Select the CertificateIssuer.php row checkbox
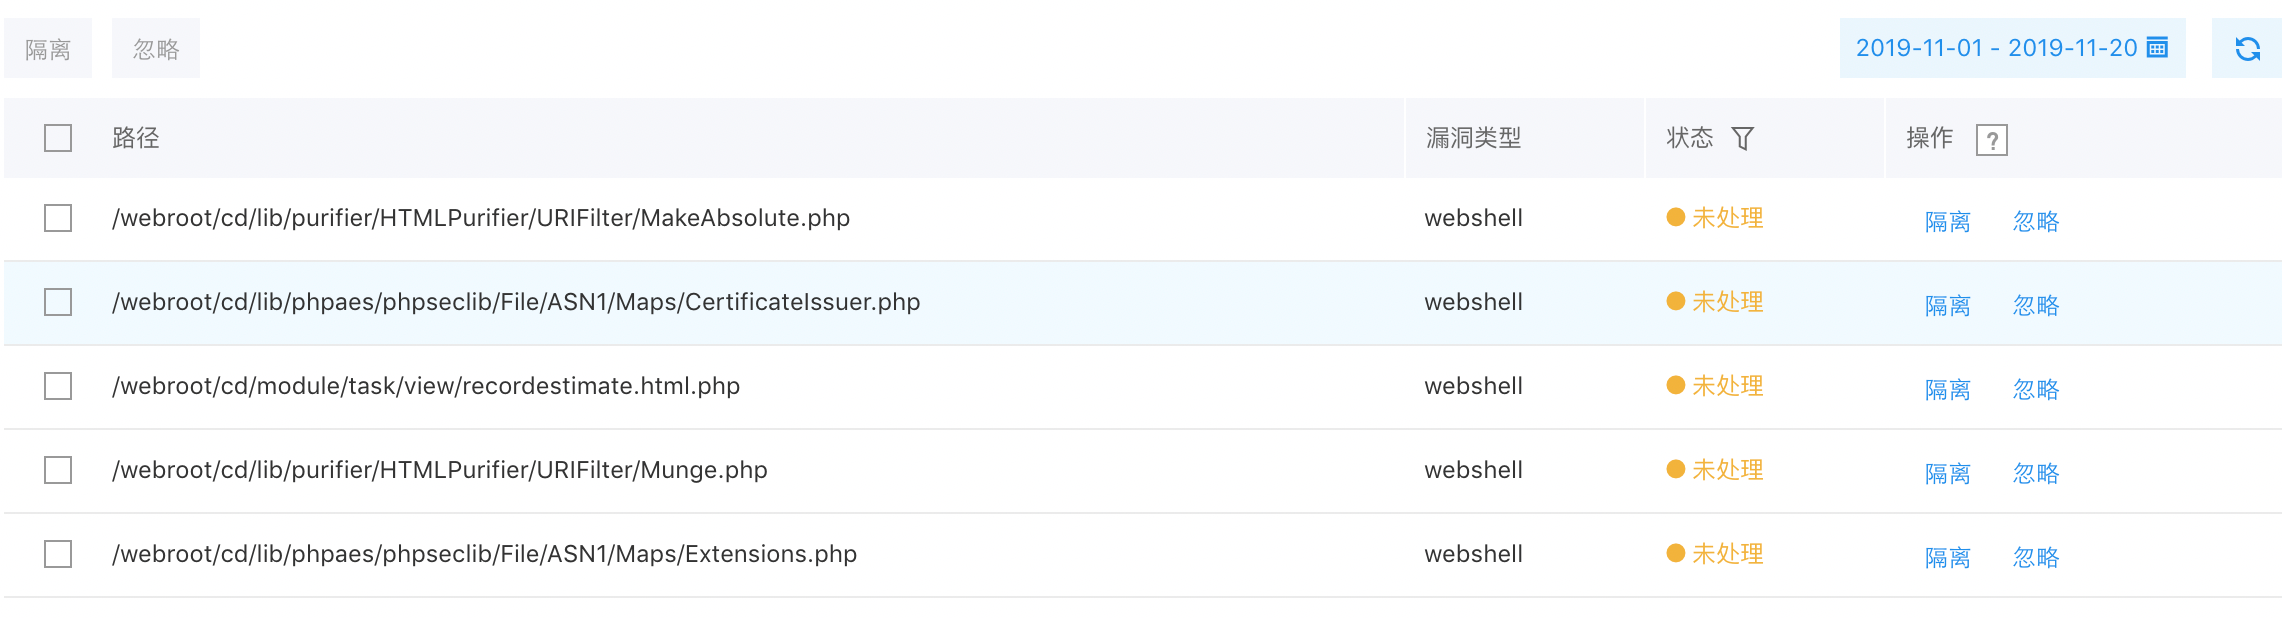This screenshot has height=618, width=2282. pyautogui.click(x=58, y=302)
